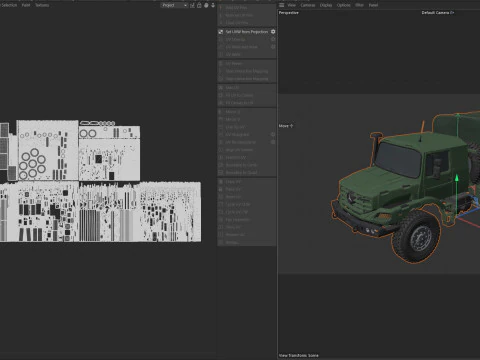Click the UV Peeler command
This screenshot has height=360, width=480.
pos(234,63)
